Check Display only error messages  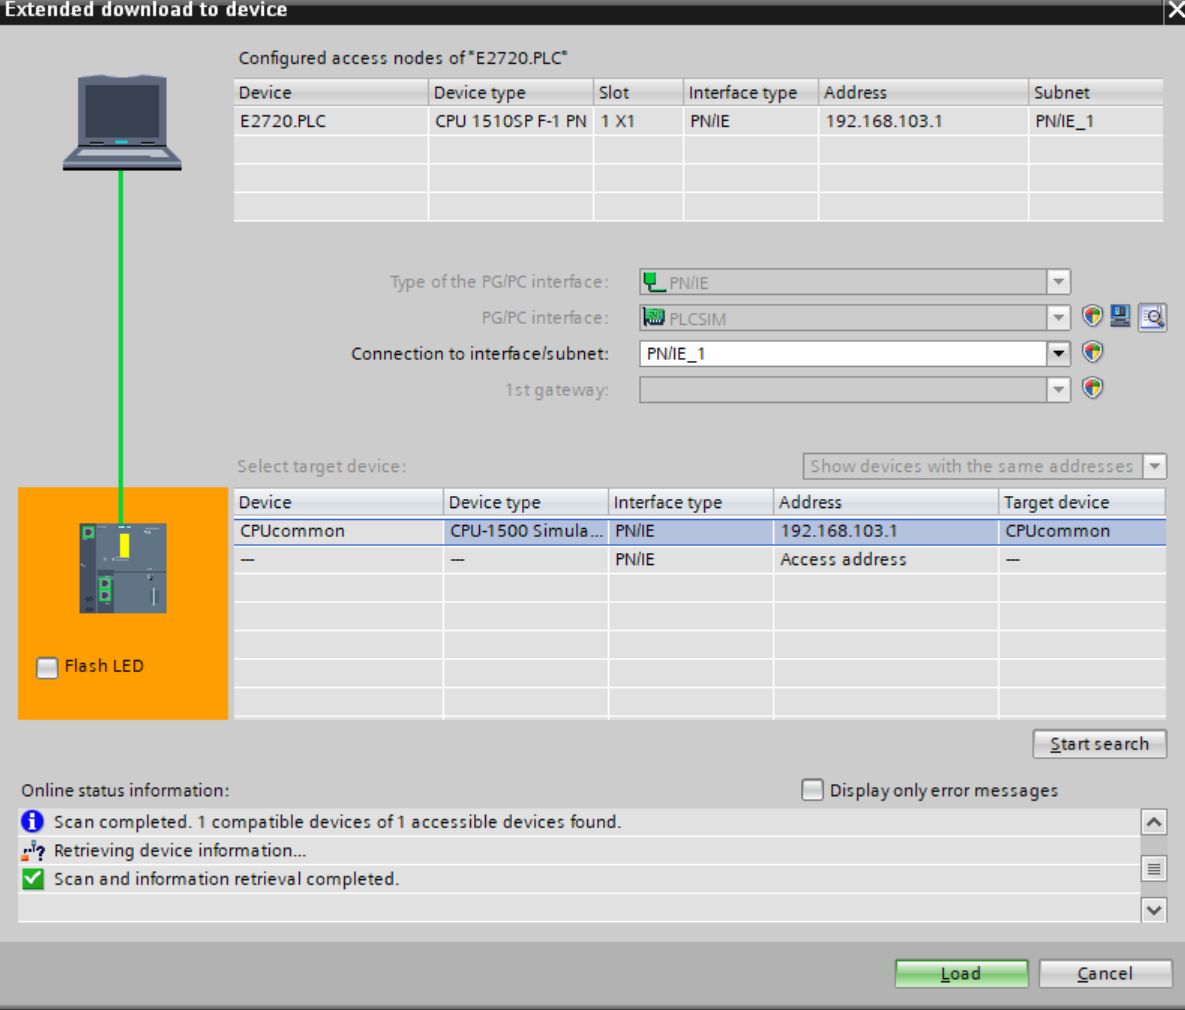812,790
